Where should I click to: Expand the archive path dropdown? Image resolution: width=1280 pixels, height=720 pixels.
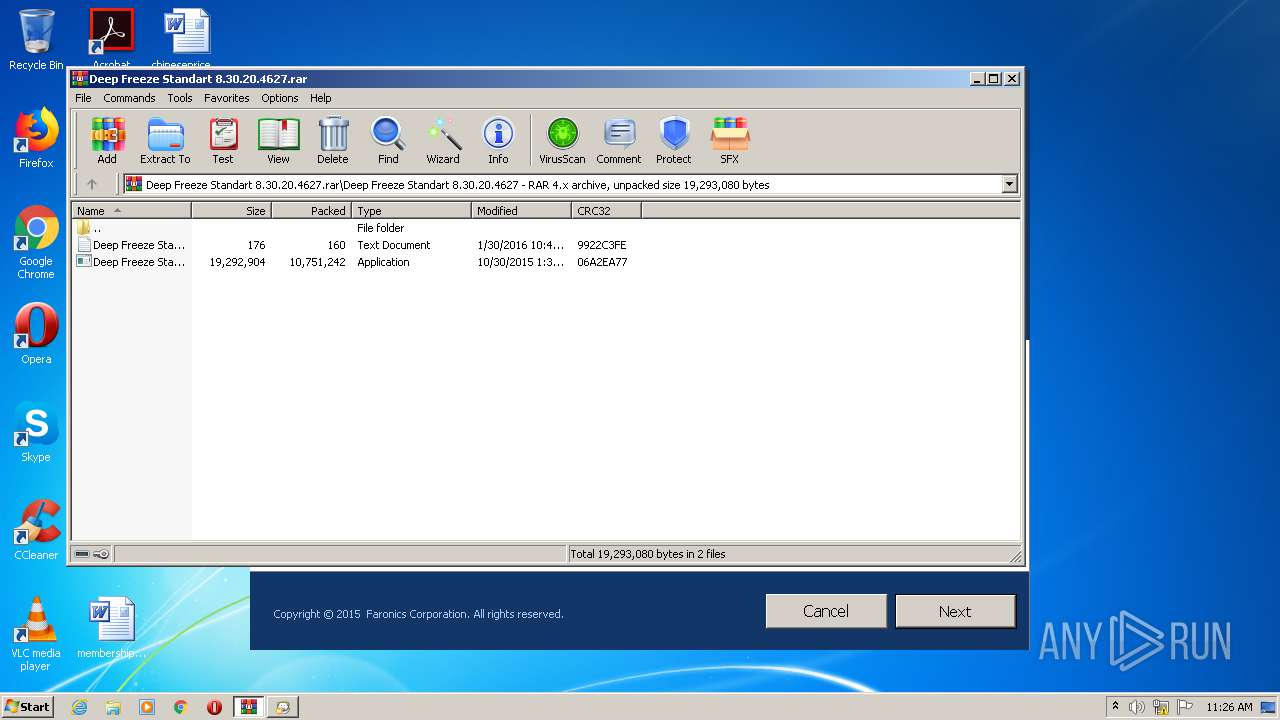coord(1009,184)
